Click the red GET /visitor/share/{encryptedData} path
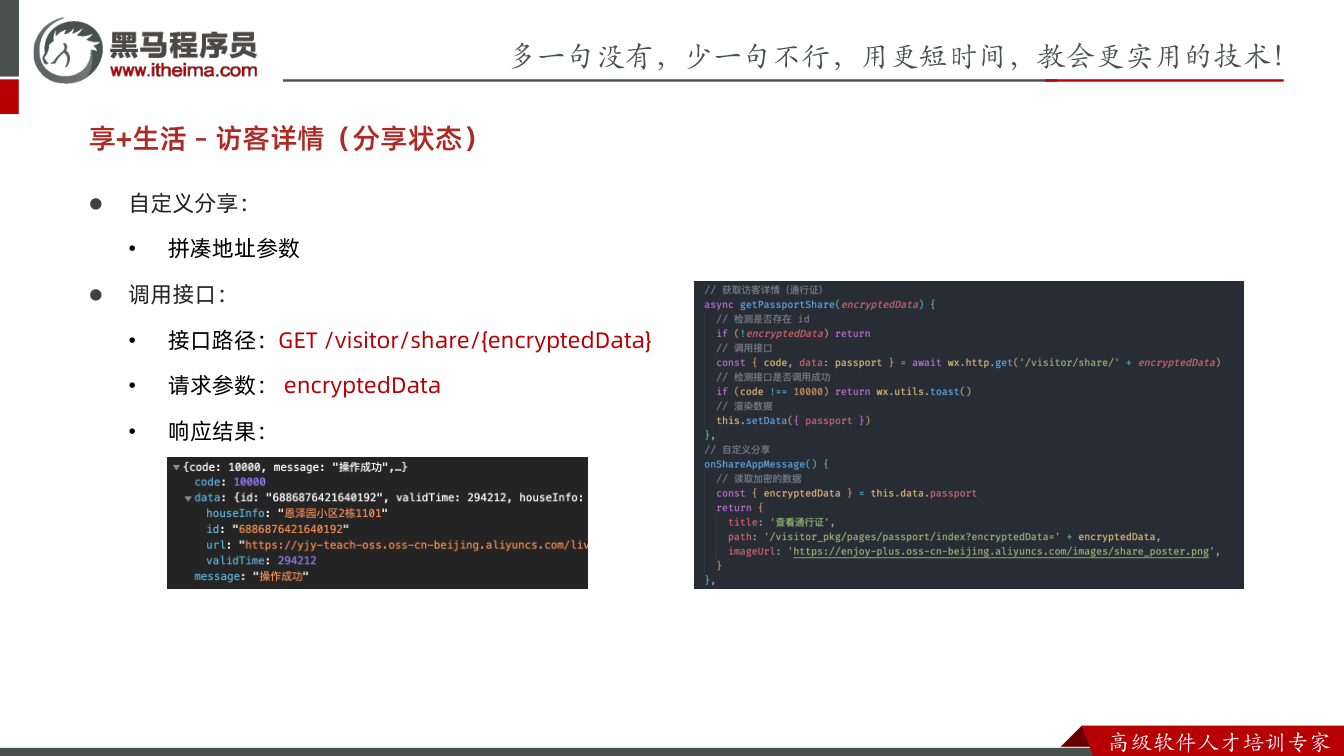Screen dimensions: 1344x756 465,340
